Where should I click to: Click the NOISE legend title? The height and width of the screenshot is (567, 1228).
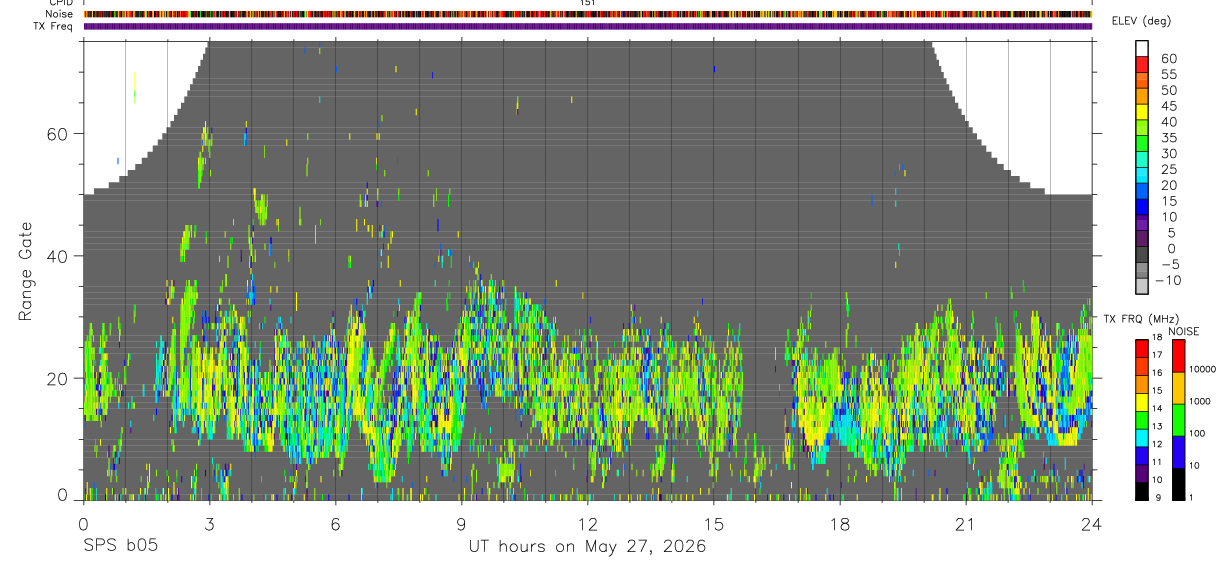point(1182,331)
